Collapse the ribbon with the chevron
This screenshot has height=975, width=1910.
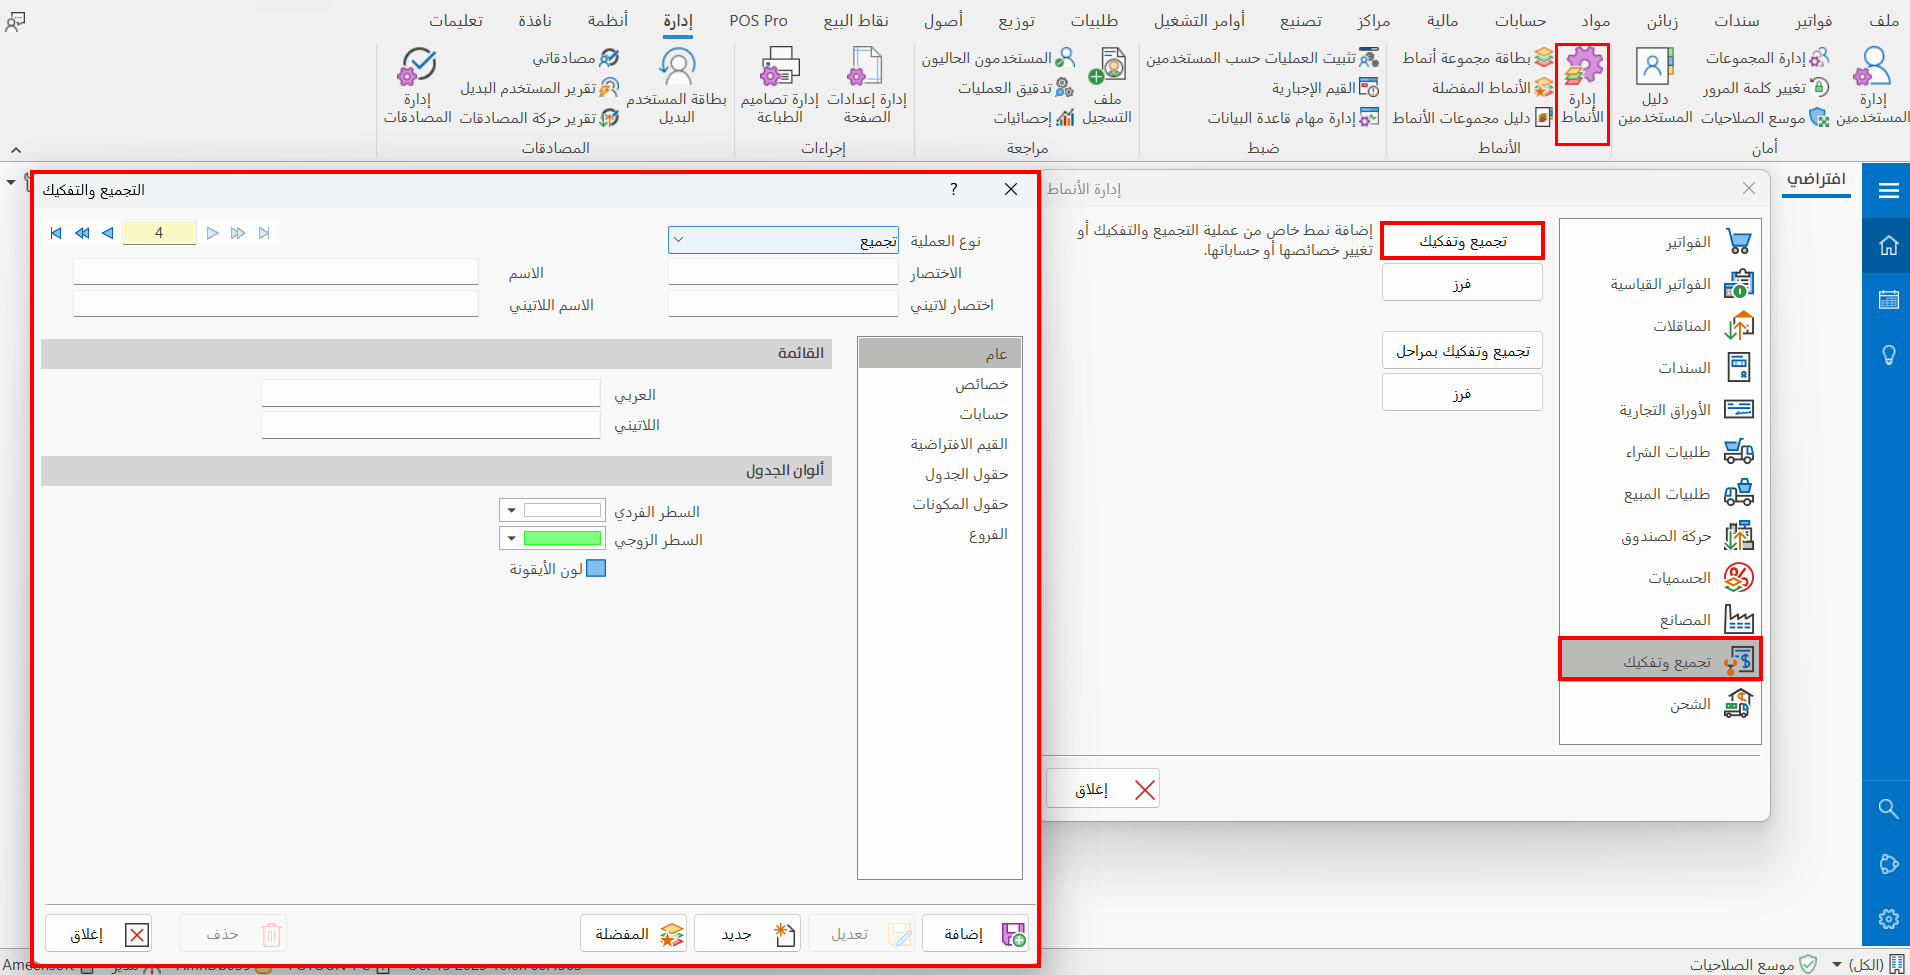(x=16, y=150)
